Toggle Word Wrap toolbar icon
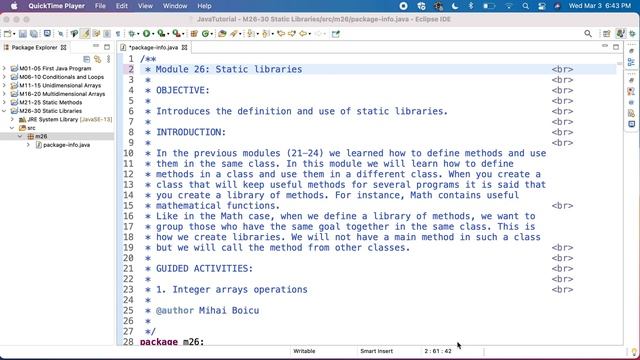The width and height of the screenshot is (640, 360). (x=96, y=34)
